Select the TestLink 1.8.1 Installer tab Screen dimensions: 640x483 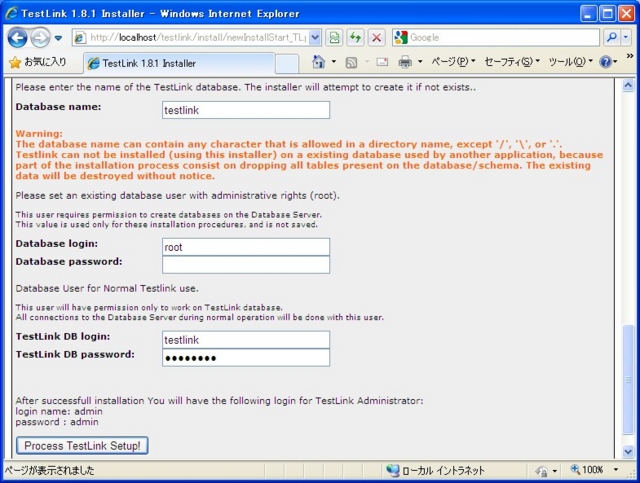[x=179, y=63]
